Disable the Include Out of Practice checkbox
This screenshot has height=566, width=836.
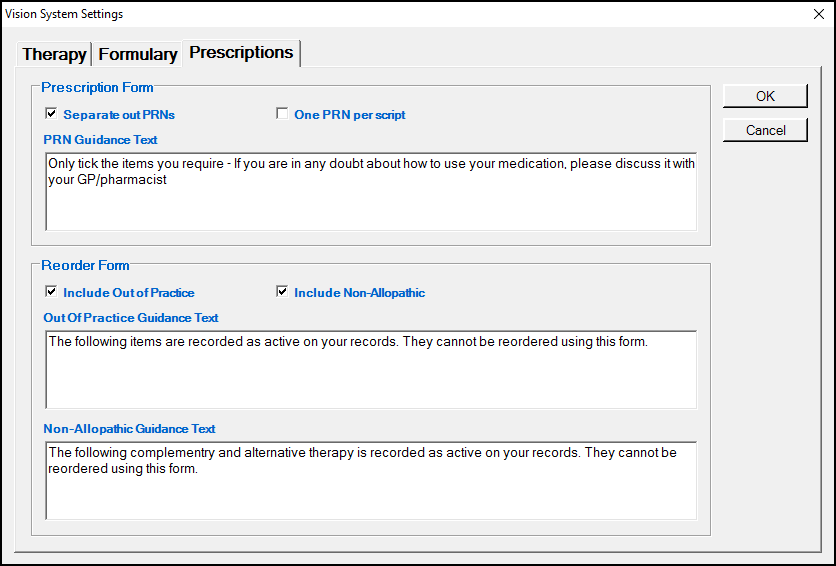51,292
